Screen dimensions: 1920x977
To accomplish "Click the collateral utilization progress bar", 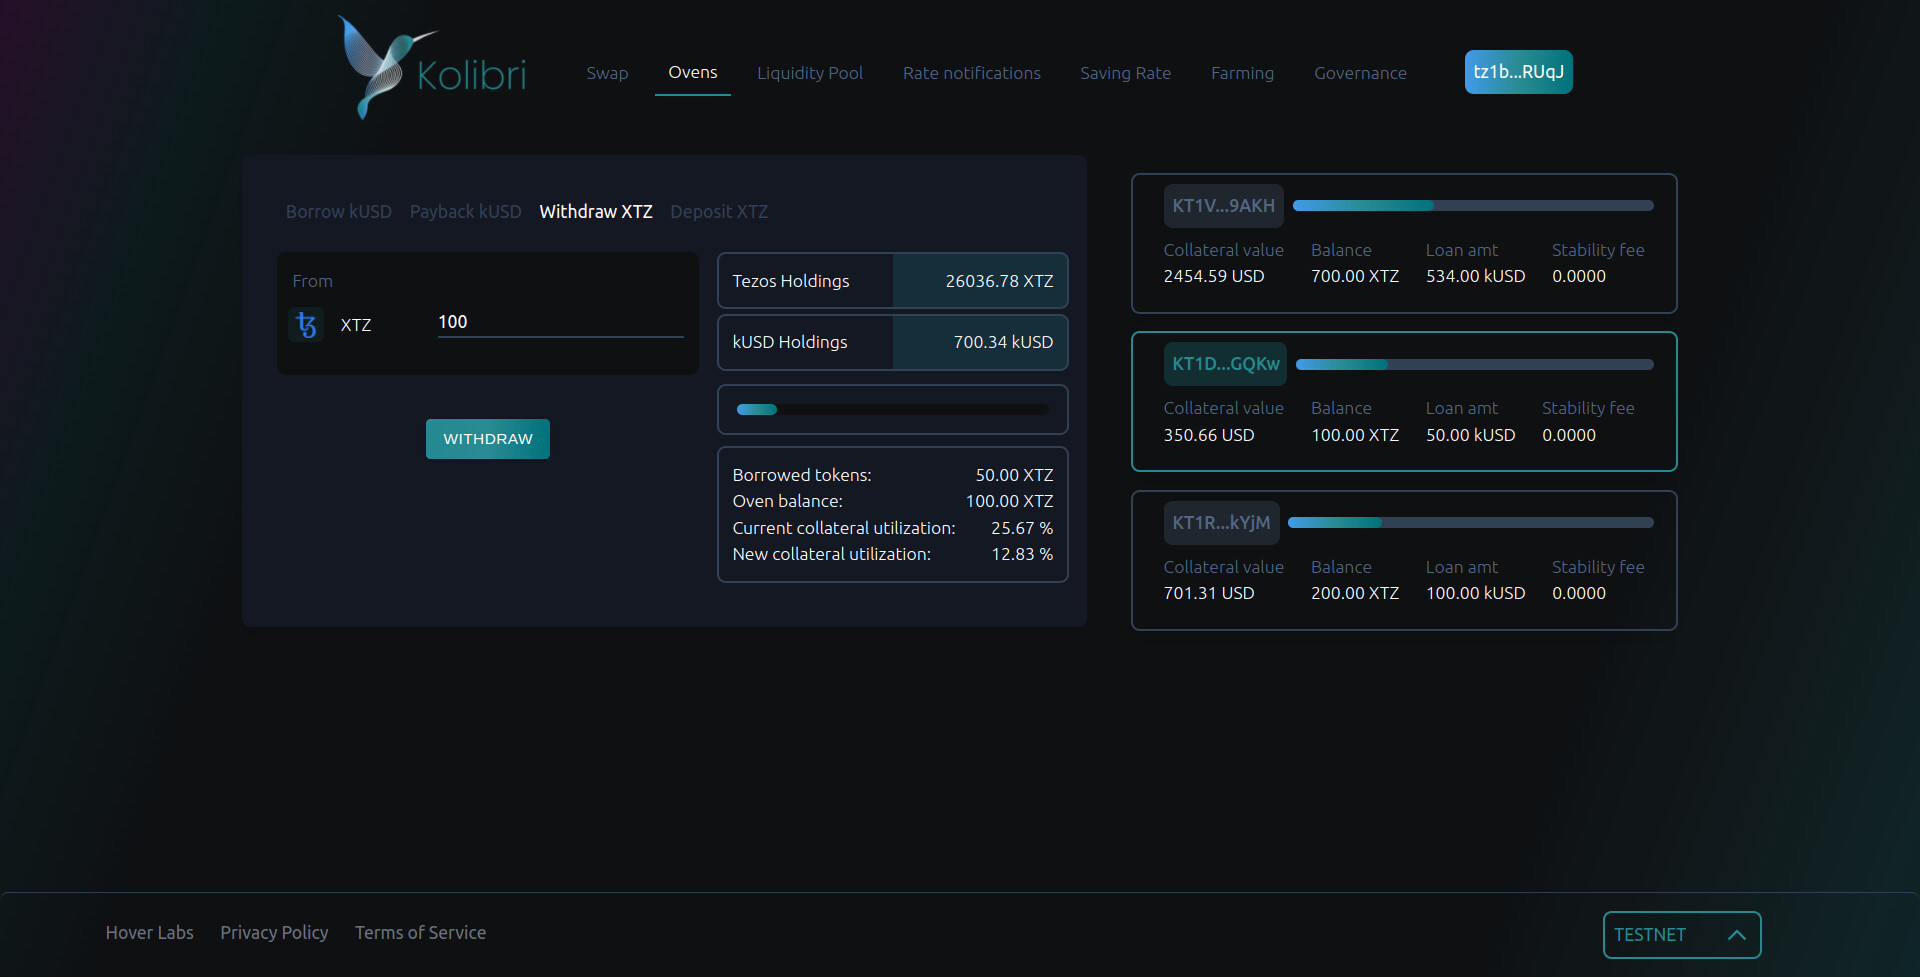I will (892, 410).
